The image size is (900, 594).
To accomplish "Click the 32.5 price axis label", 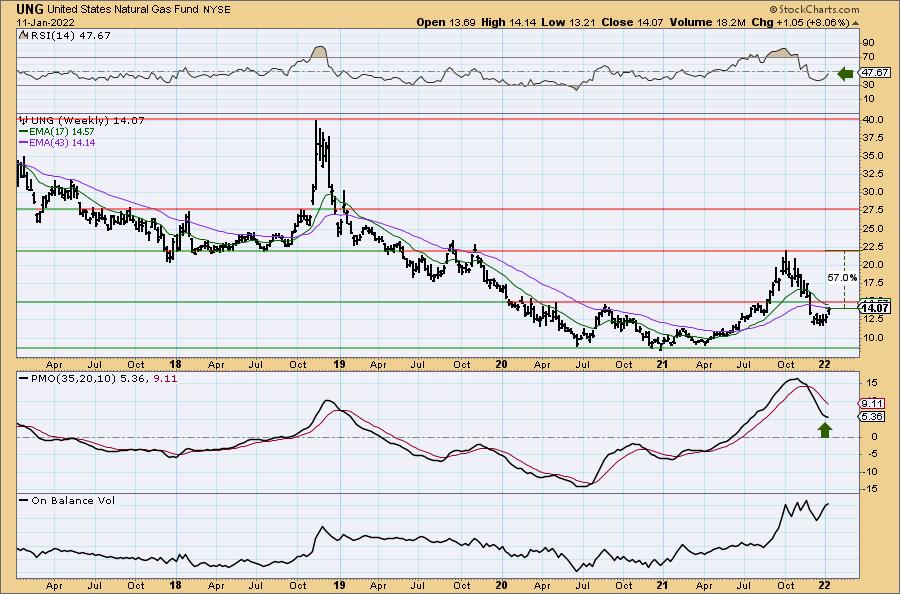I will point(871,174).
